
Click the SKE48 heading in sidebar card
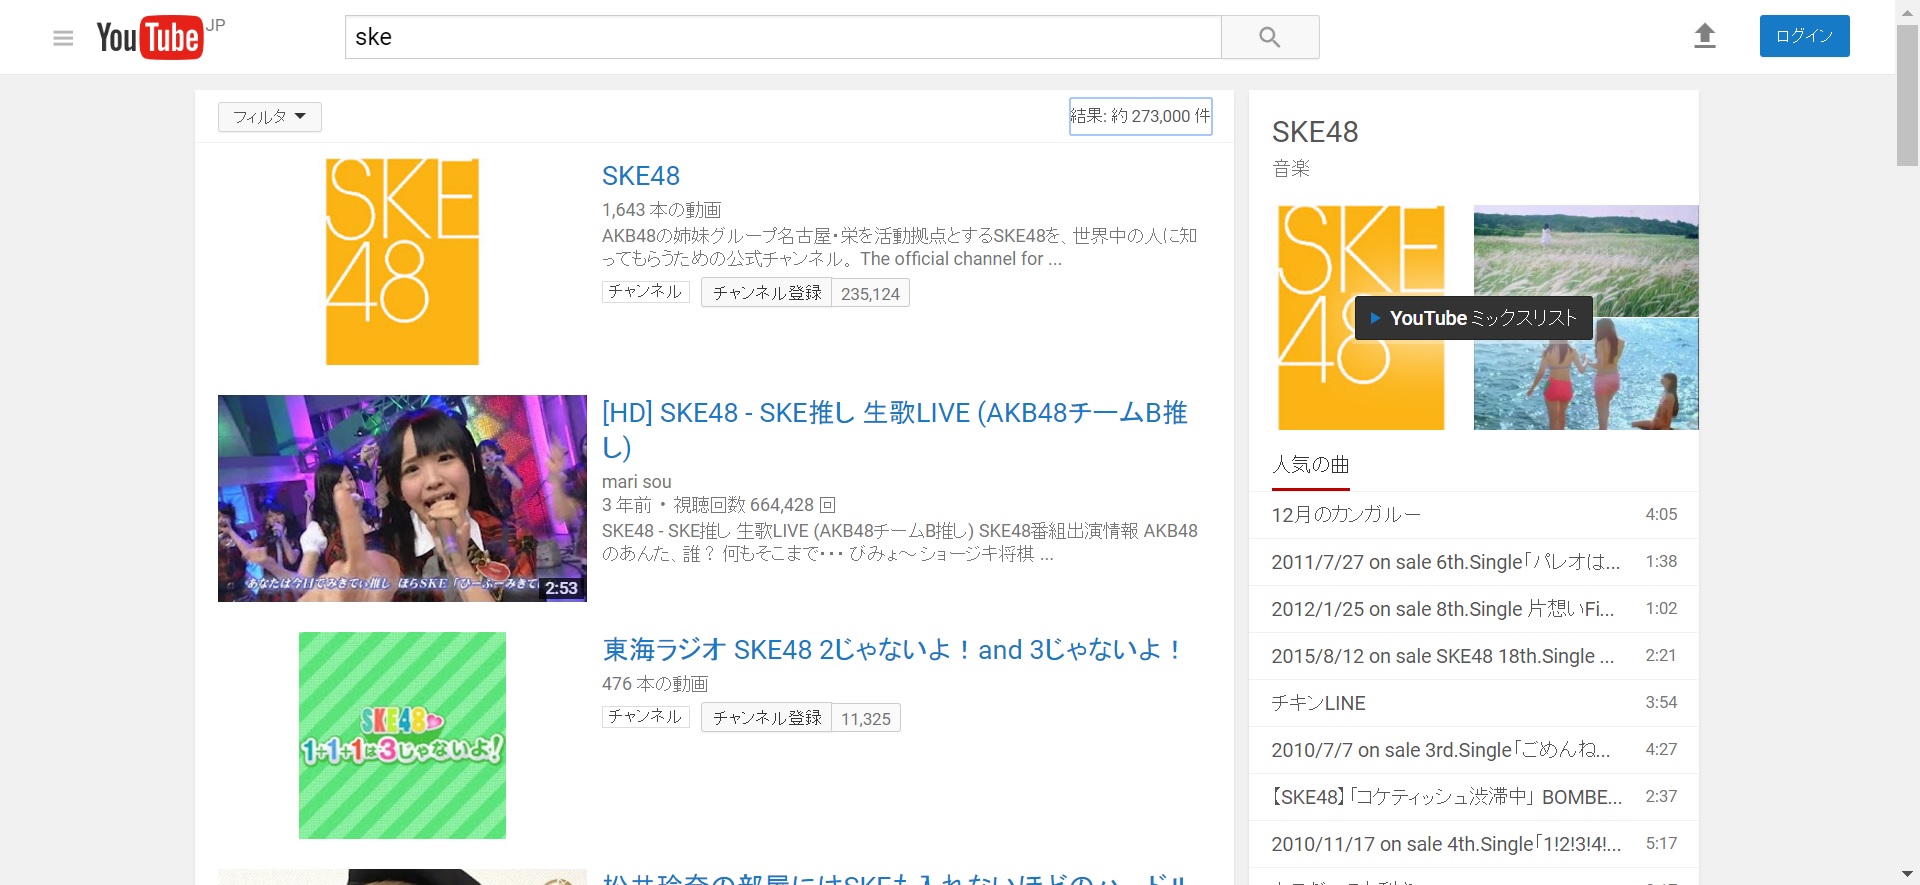[x=1315, y=132]
